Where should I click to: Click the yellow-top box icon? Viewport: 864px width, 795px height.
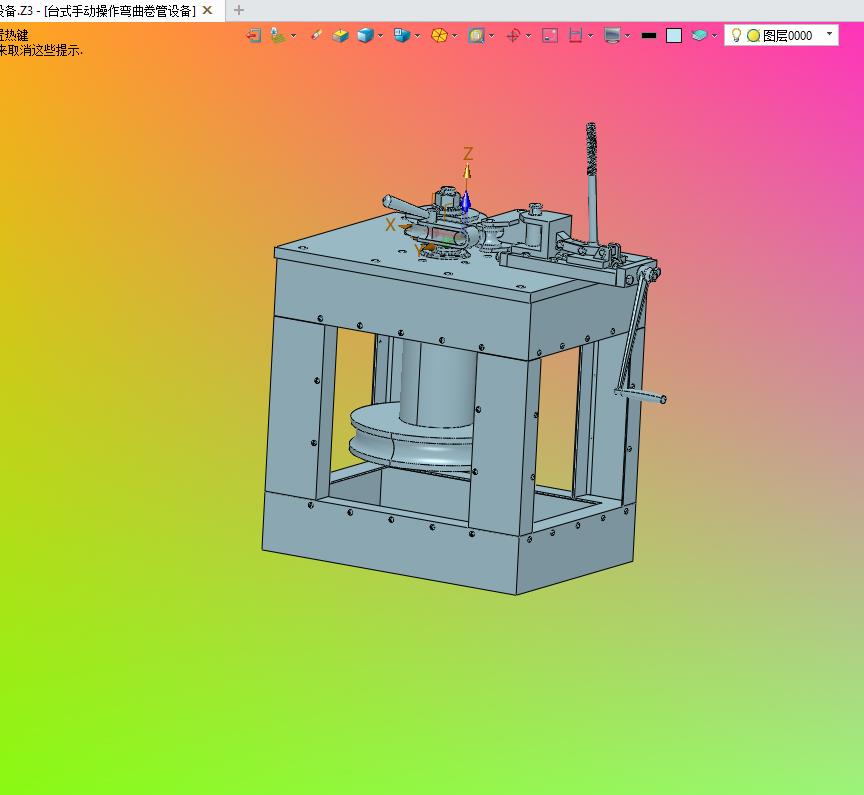341,36
